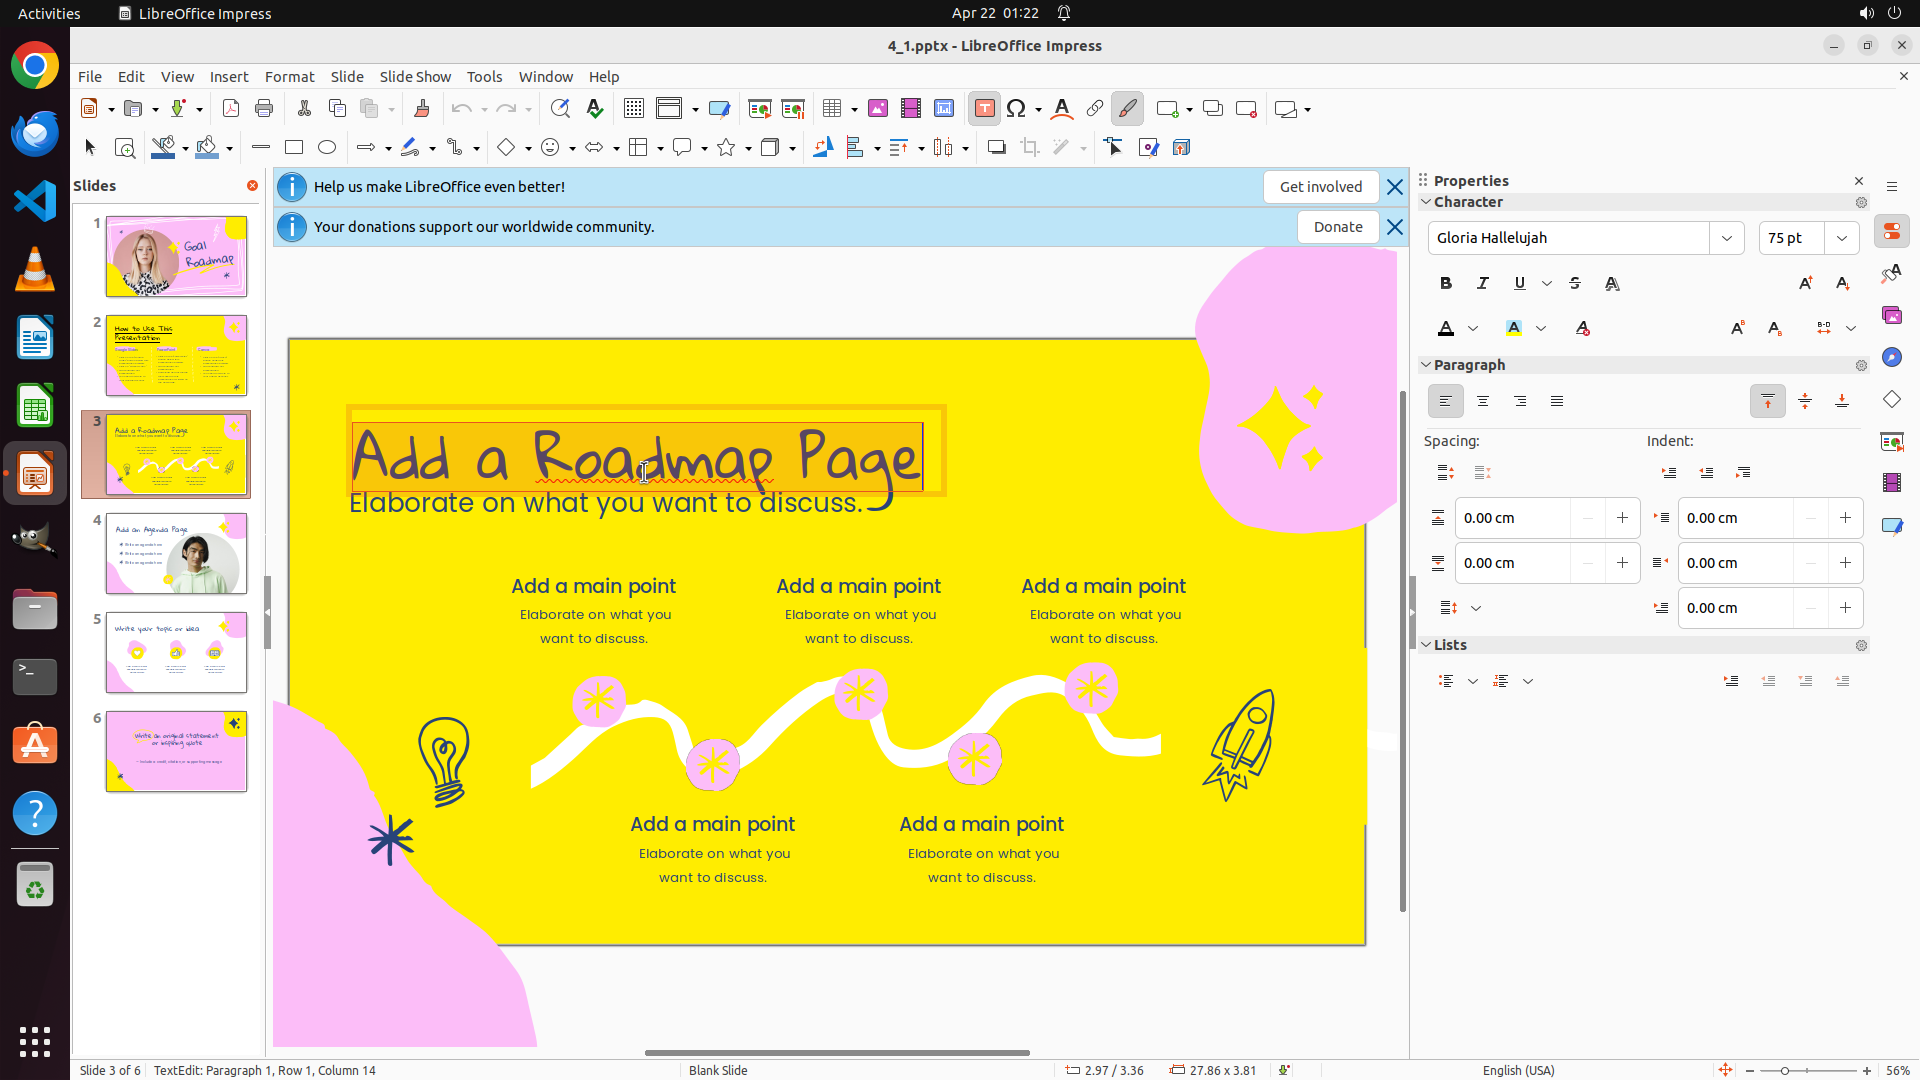Click the Insert Text Box toolbar icon
The width and height of the screenshot is (1920, 1080).
(984, 109)
